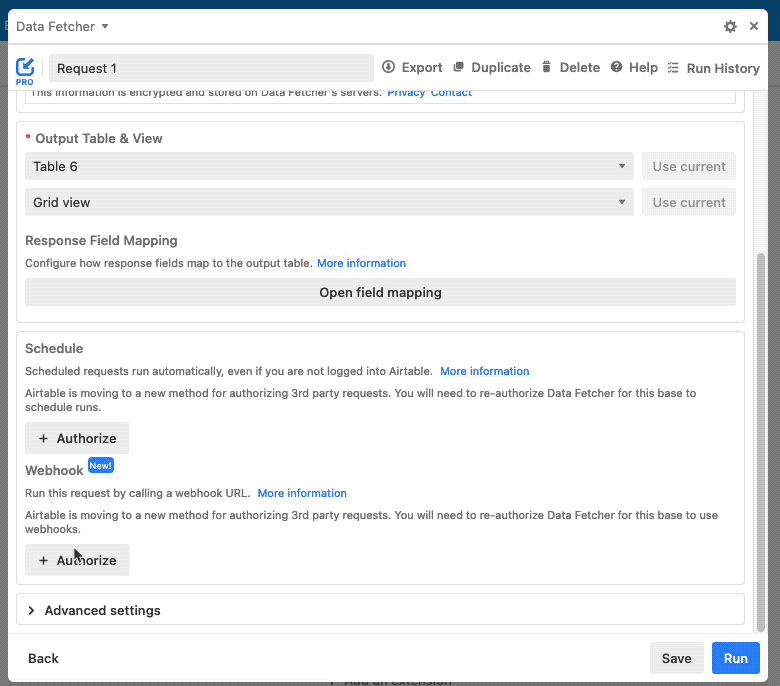Click the blue Run button

click(736, 658)
